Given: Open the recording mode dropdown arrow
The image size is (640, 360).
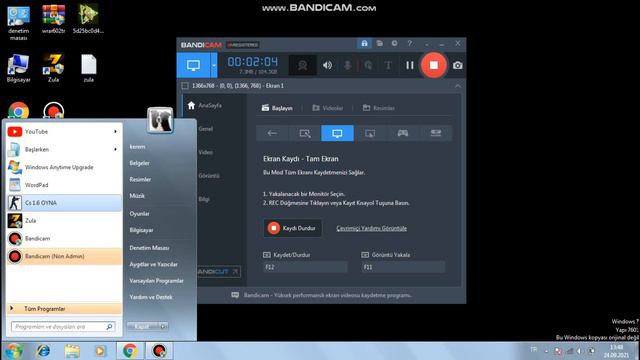Looking at the screenshot, I should [214, 65].
